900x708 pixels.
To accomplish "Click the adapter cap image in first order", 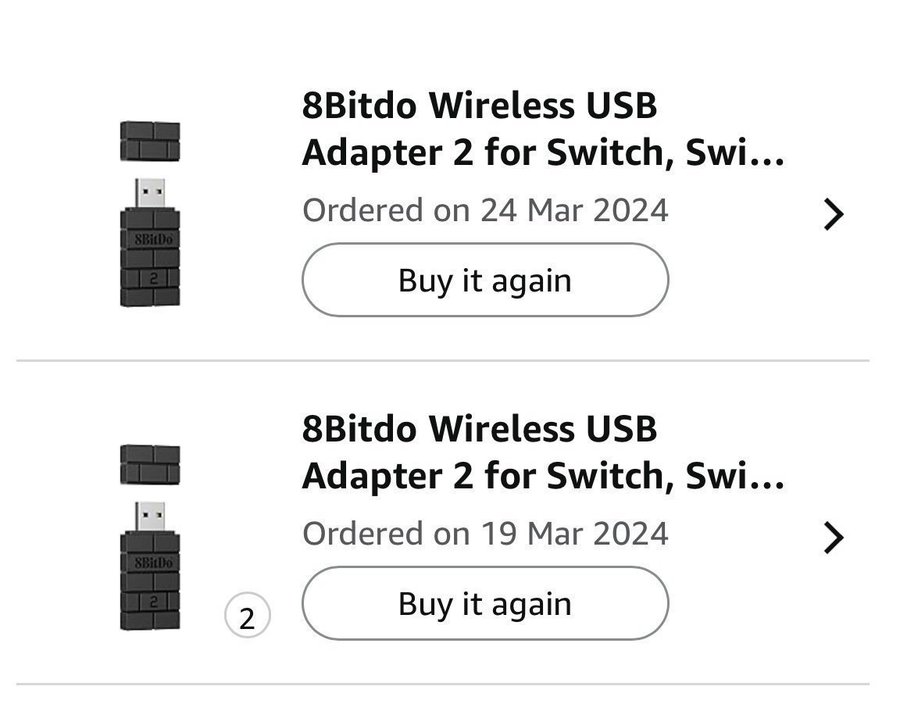I will coord(150,141).
